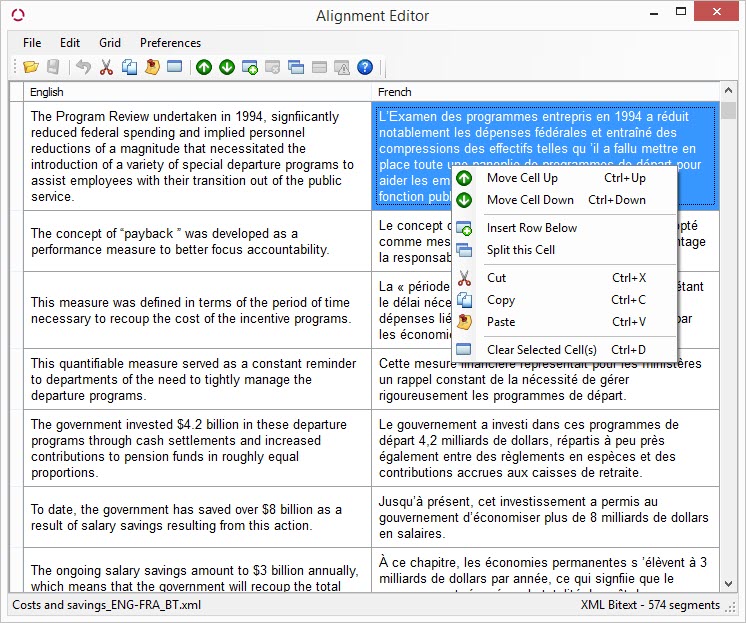Select French cell 'Jusqu'à présent, cet investissement'
The image size is (746, 623).
pyautogui.click(x=545, y=517)
